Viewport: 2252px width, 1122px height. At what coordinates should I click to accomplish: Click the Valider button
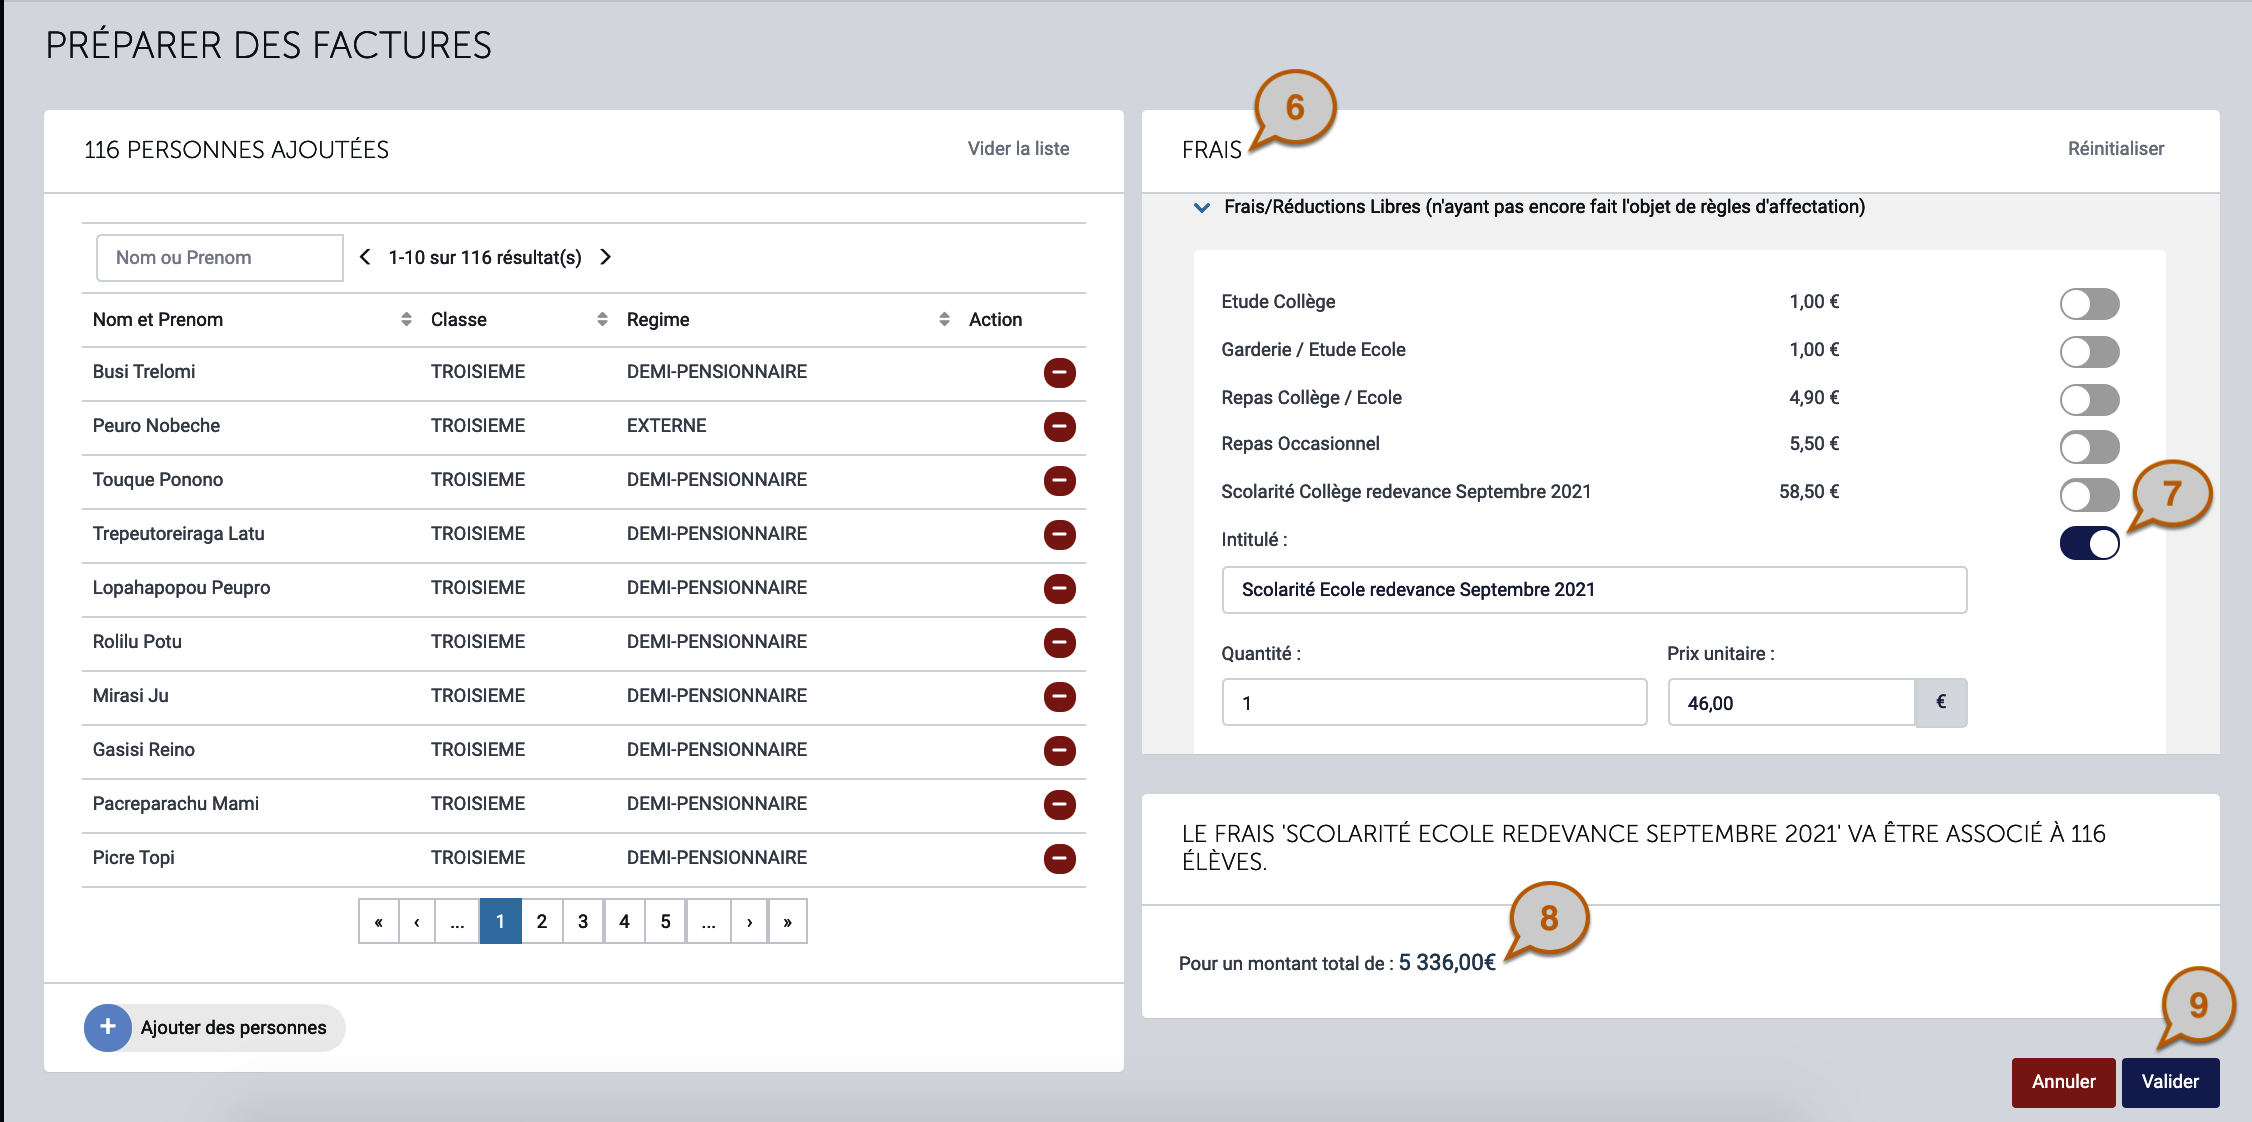pyautogui.click(x=2170, y=1082)
